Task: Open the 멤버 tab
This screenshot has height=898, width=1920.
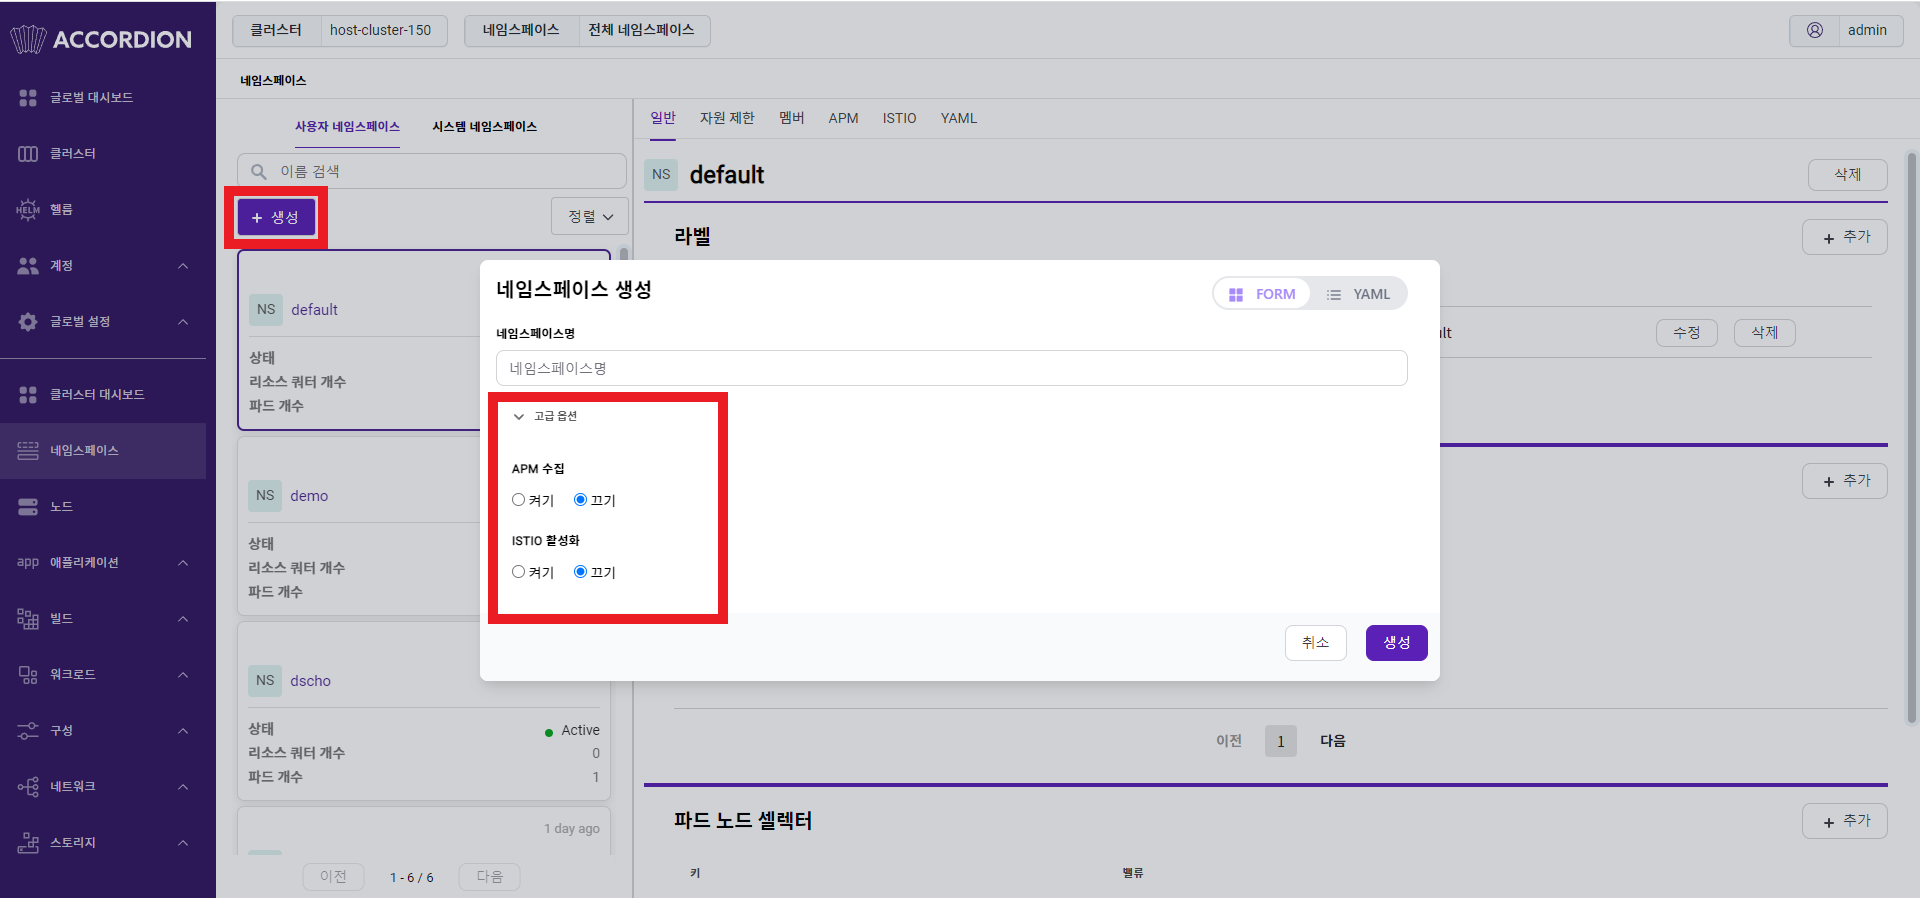Action: pyautogui.click(x=792, y=118)
